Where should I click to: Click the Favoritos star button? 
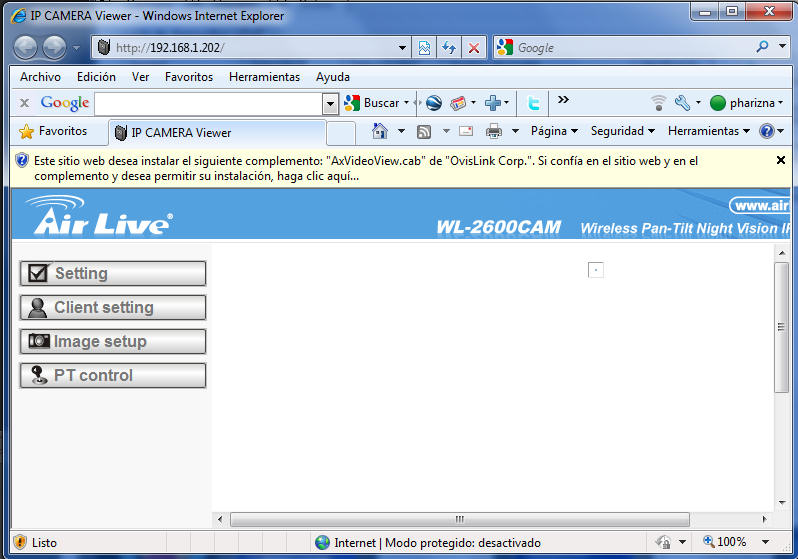coord(53,131)
